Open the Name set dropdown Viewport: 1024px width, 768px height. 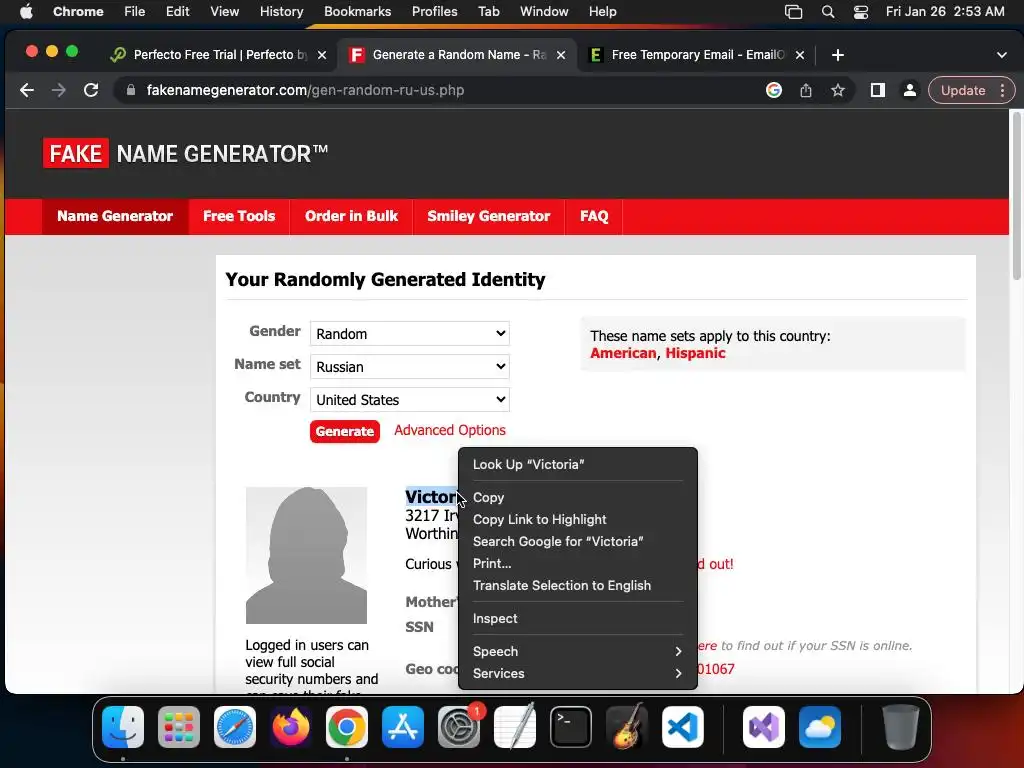409,366
